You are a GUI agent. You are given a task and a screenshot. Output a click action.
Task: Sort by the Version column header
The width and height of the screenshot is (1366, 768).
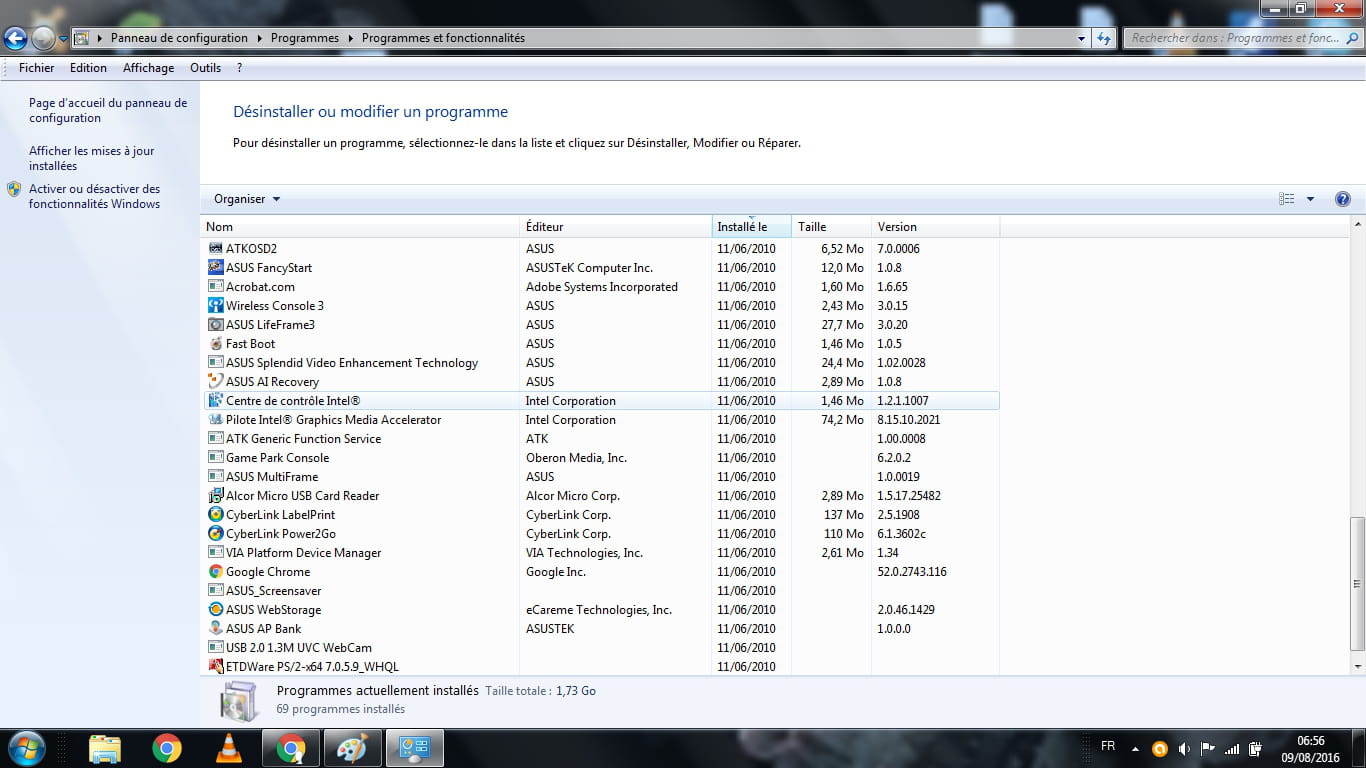pyautogui.click(x=935, y=227)
